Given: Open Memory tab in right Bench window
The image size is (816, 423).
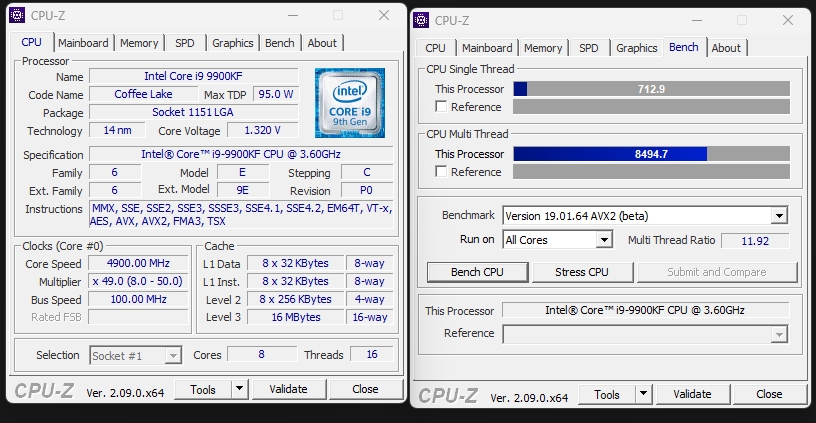Looking at the screenshot, I should pos(543,48).
